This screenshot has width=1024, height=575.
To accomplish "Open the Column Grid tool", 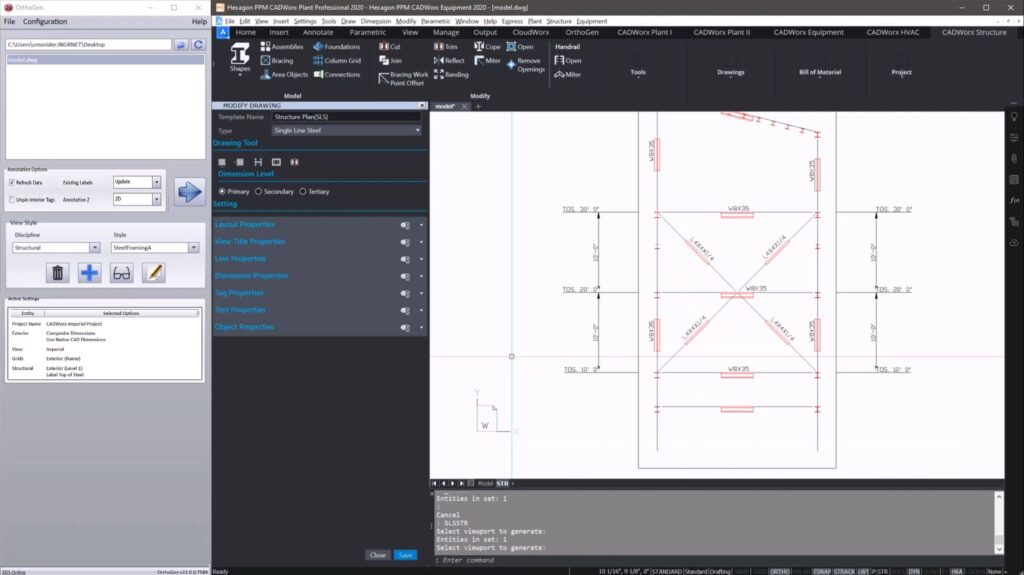I will pyautogui.click(x=335, y=61).
